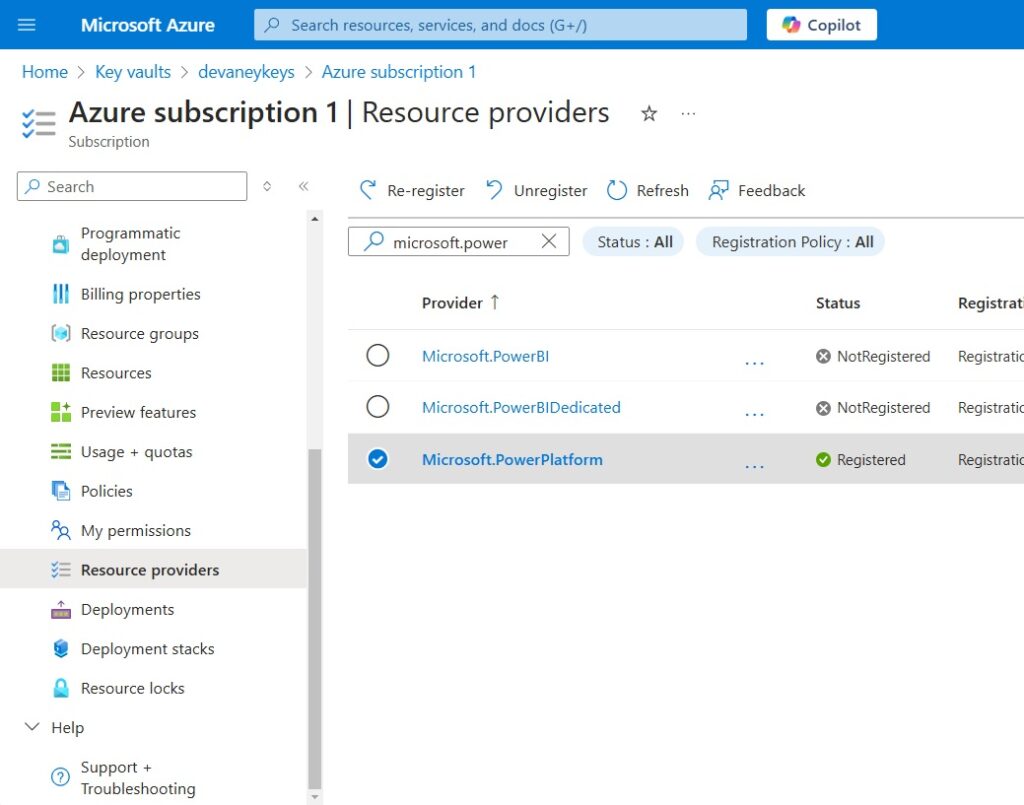Click Unregister in the toolbar
Screen dimensions: 1024x805
[536, 191]
